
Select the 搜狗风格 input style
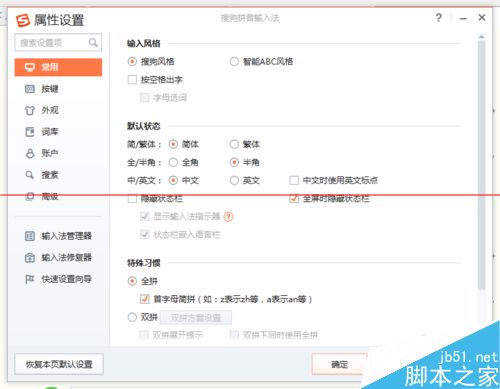click(132, 62)
